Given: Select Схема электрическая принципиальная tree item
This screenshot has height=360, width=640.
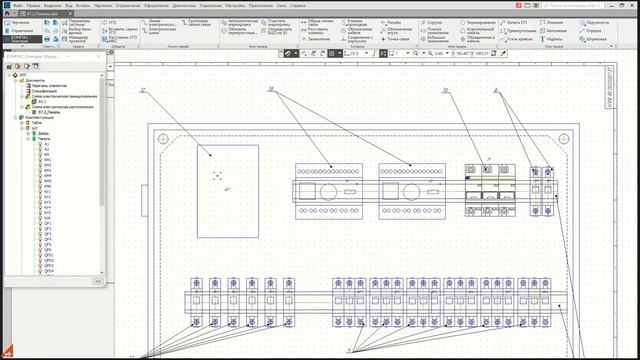Looking at the screenshot, I should click(x=64, y=96).
